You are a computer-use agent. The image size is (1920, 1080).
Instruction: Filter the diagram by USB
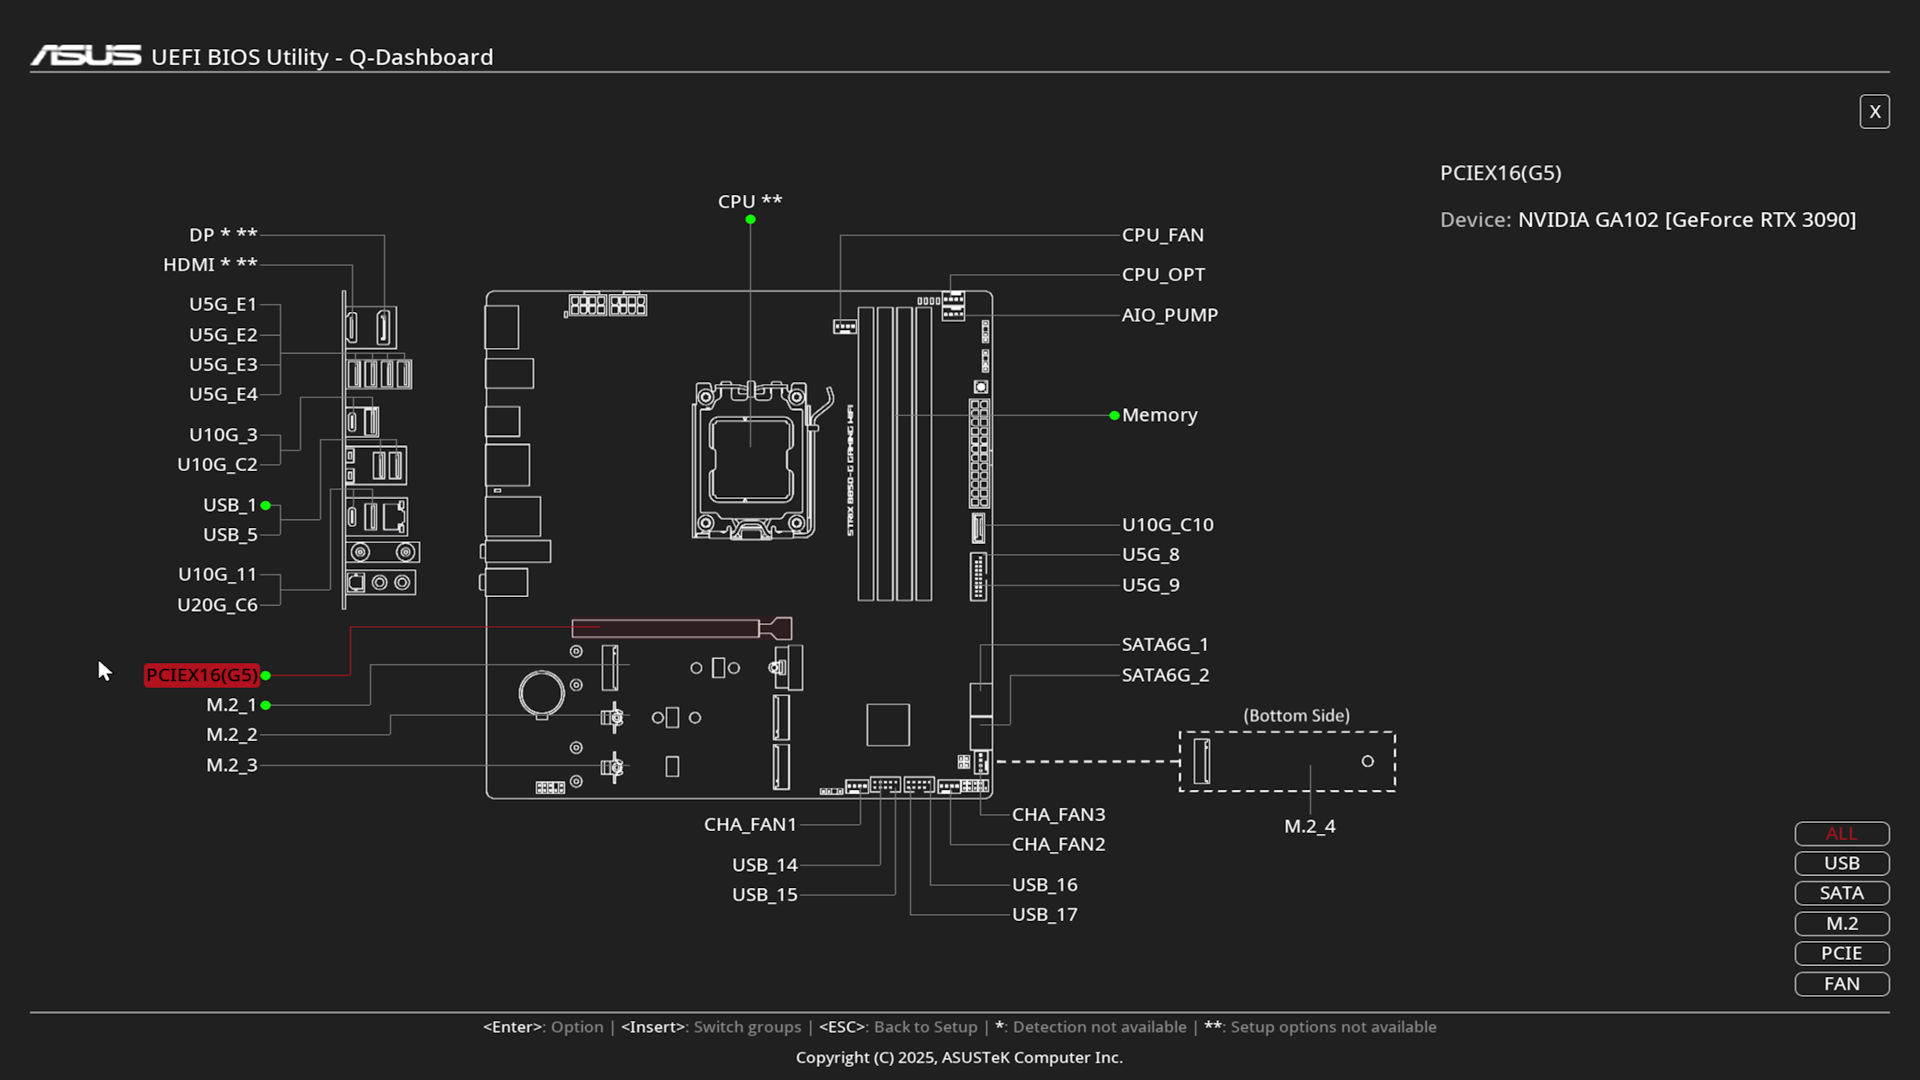1841,863
